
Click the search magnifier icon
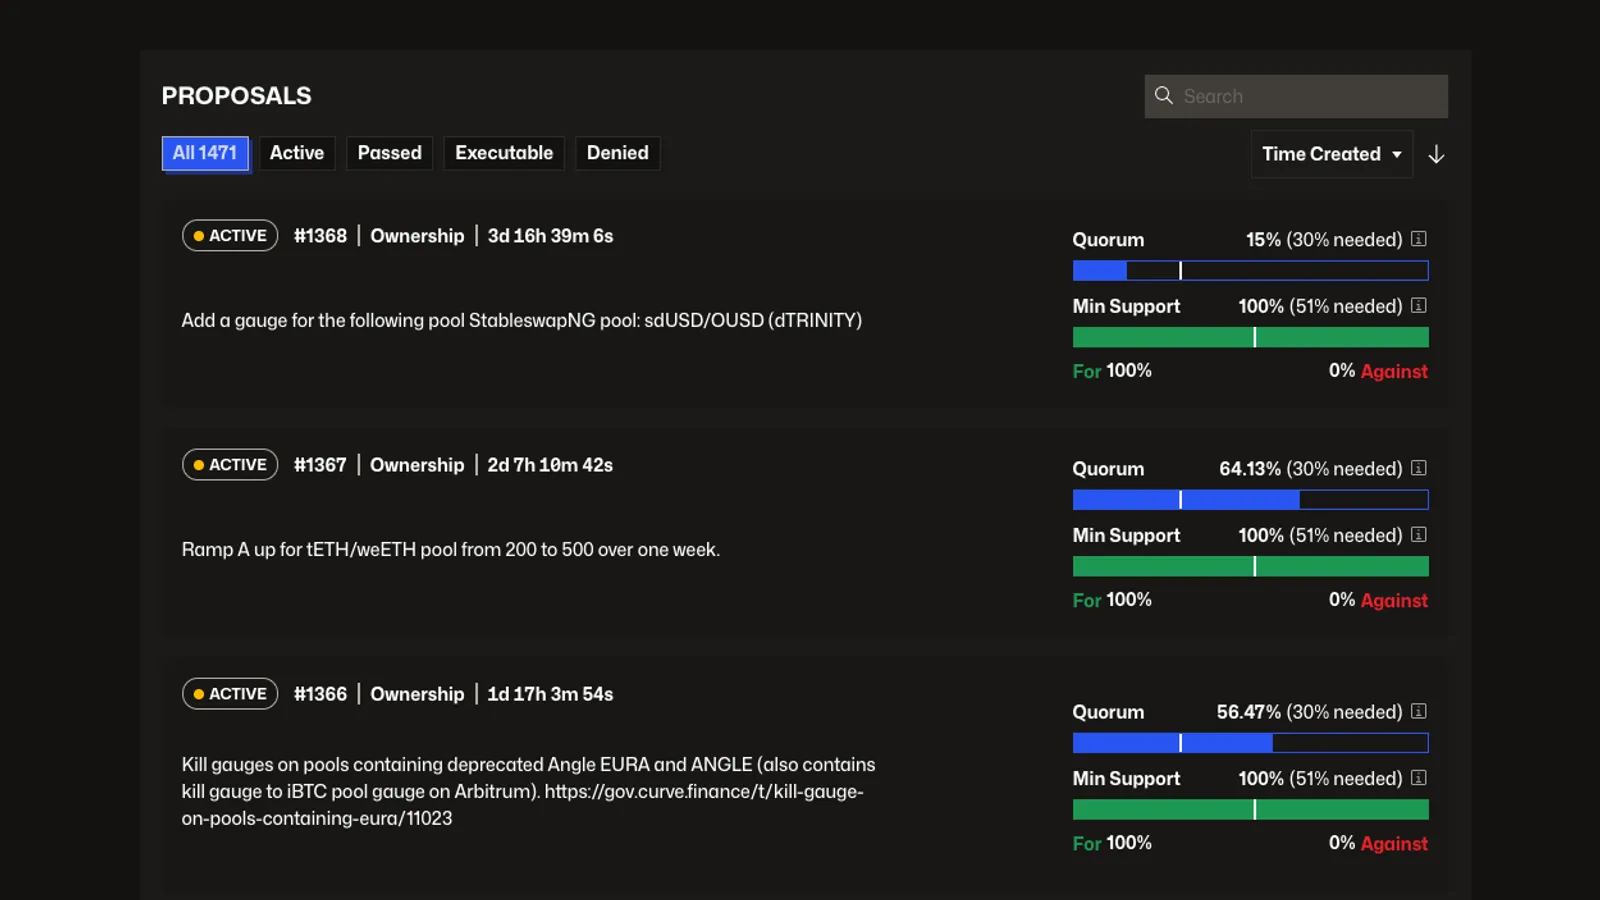tap(1163, 95)
